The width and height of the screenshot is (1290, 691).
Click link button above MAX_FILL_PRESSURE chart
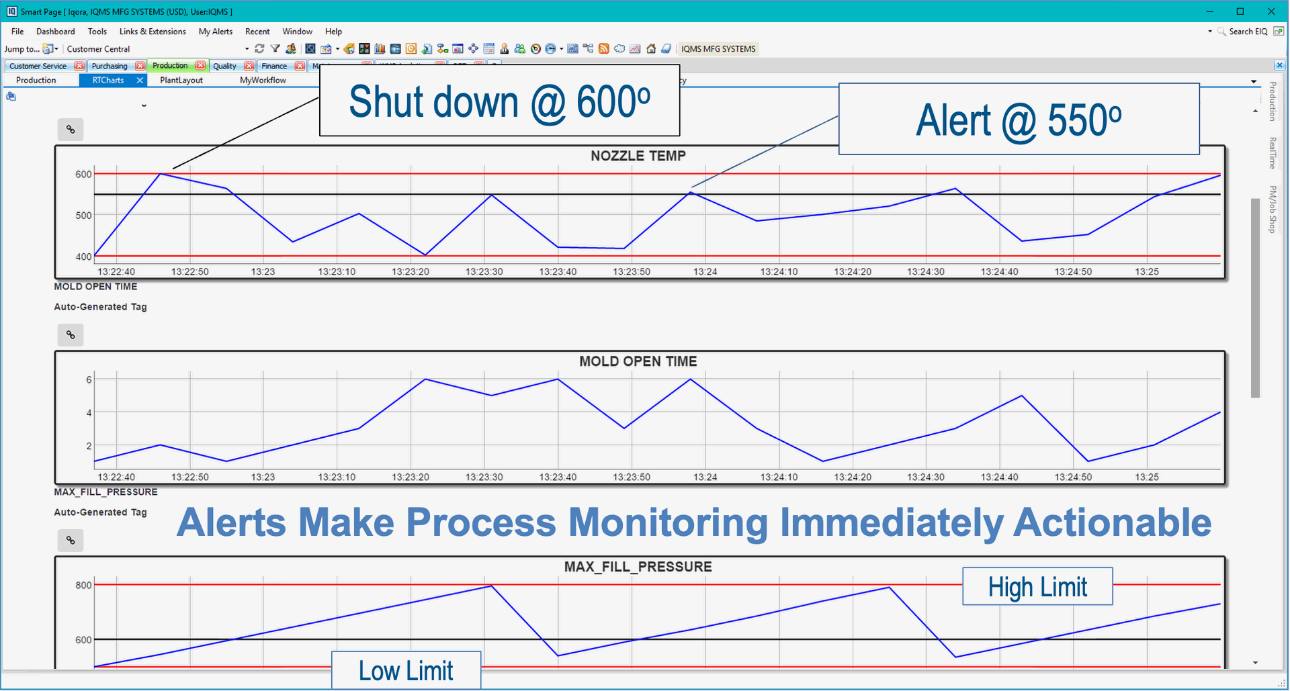click(x=70, y=540)
